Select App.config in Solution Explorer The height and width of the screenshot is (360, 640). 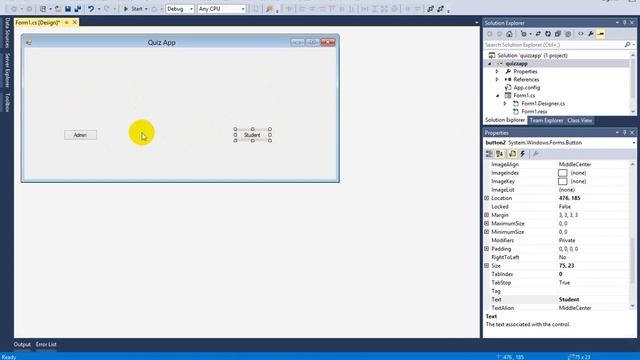click(x=527, y=87)
